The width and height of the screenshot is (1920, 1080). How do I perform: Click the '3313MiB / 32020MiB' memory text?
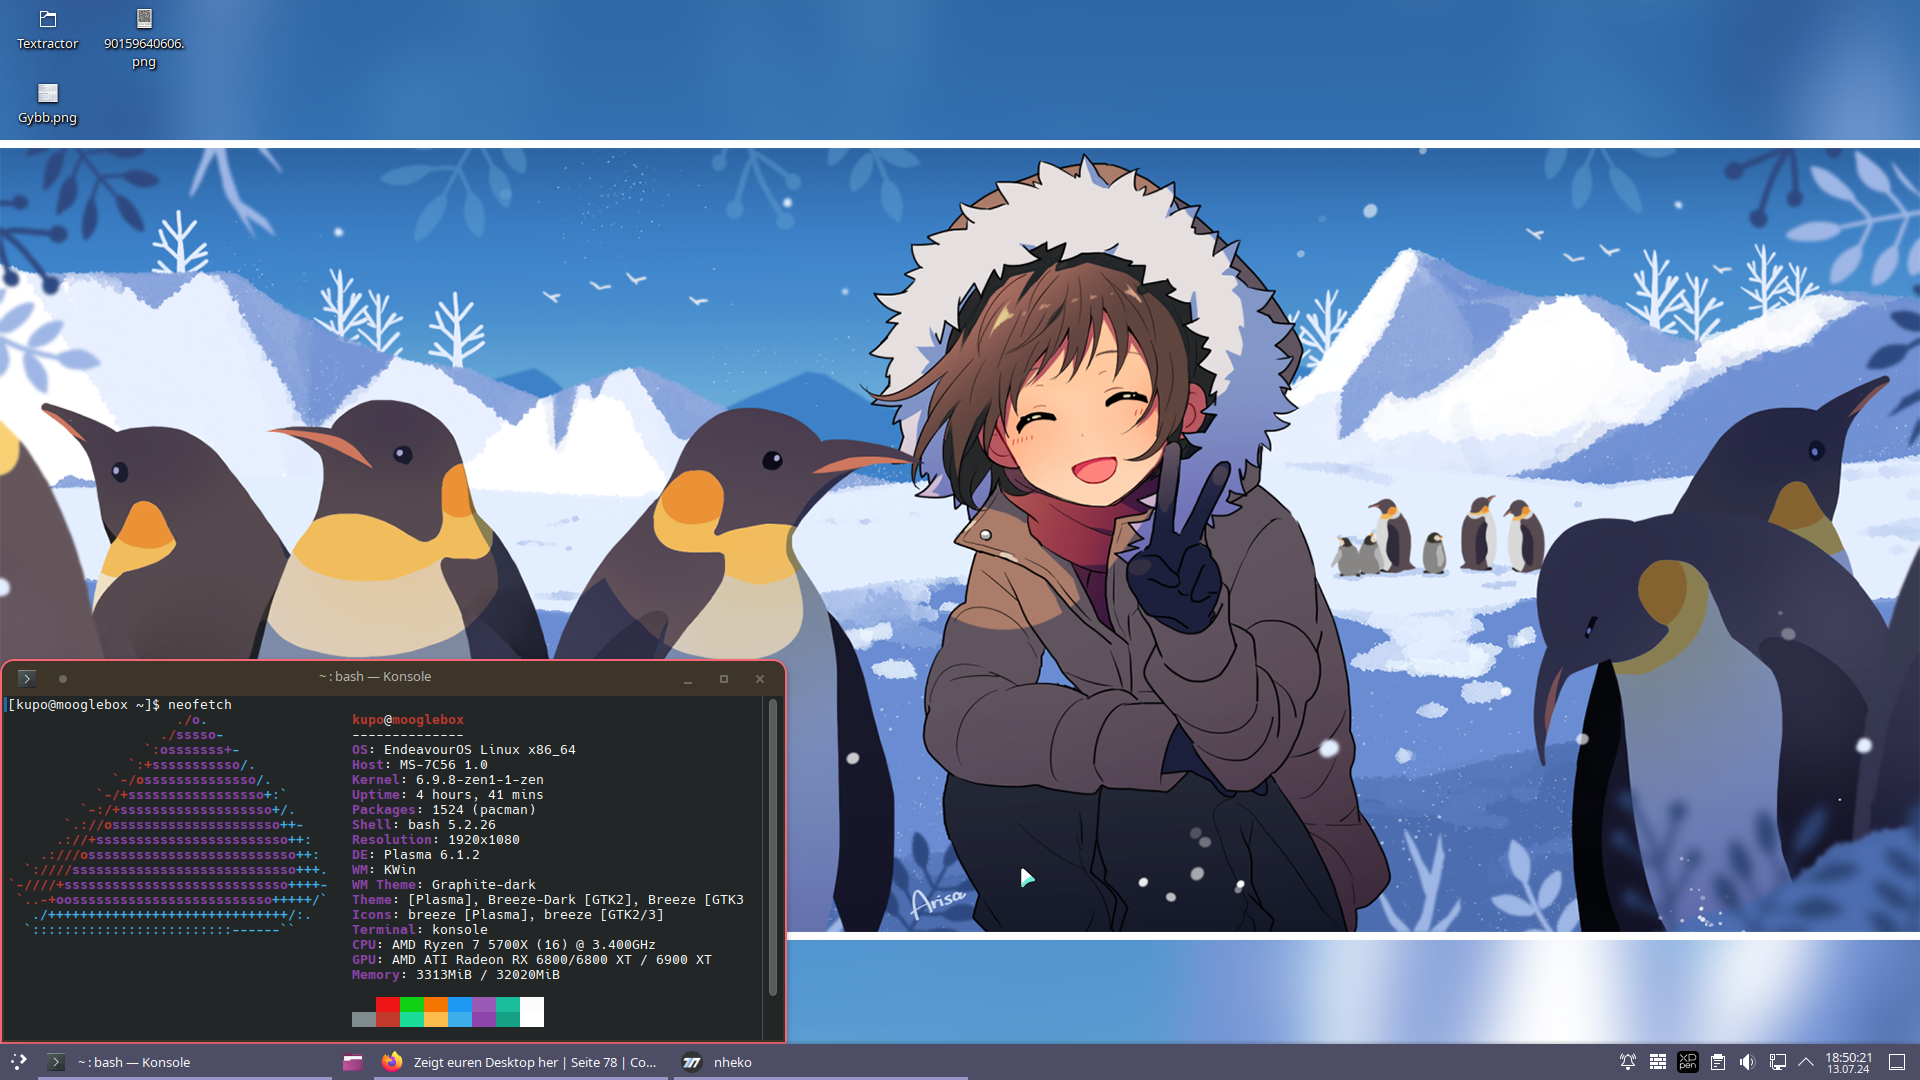click(x=488, y=975)
